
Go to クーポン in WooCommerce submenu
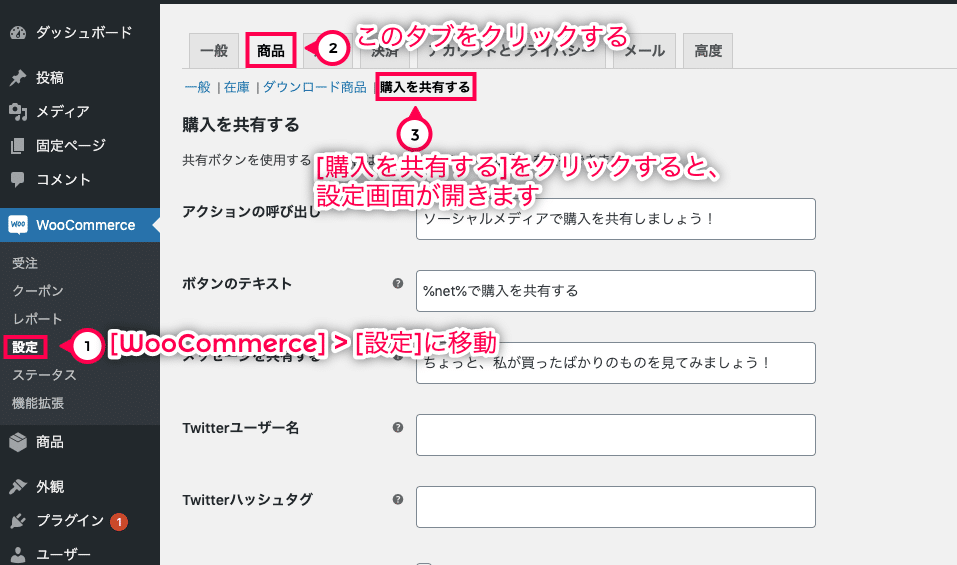[x=38, y=291]
